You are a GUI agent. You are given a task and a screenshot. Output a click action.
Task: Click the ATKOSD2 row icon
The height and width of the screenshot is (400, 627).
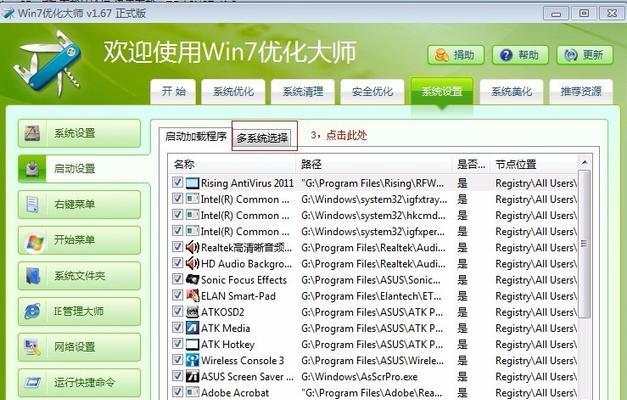click(x=192, y=312)
